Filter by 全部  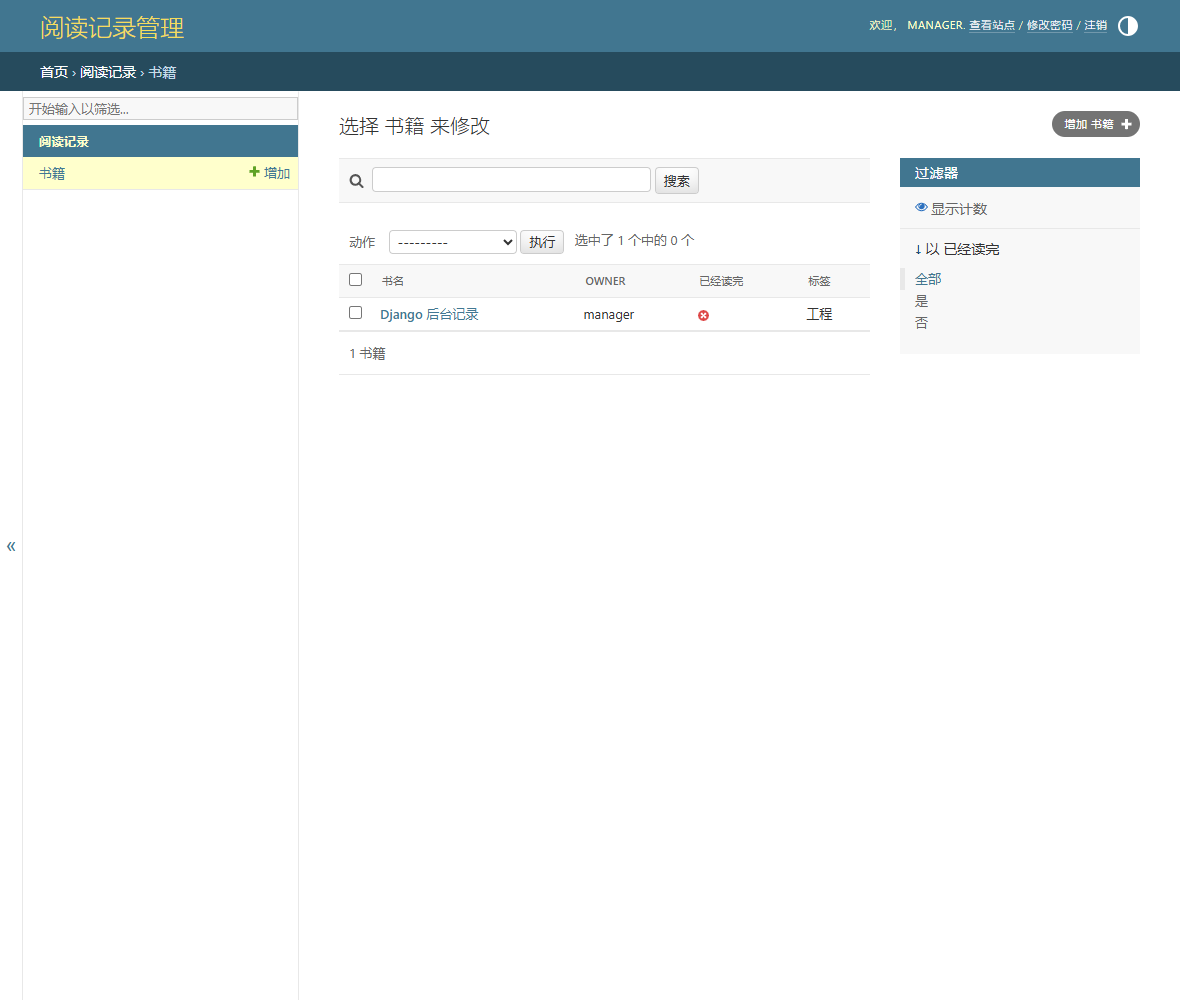pyautogui.click(x=928, y=279)
